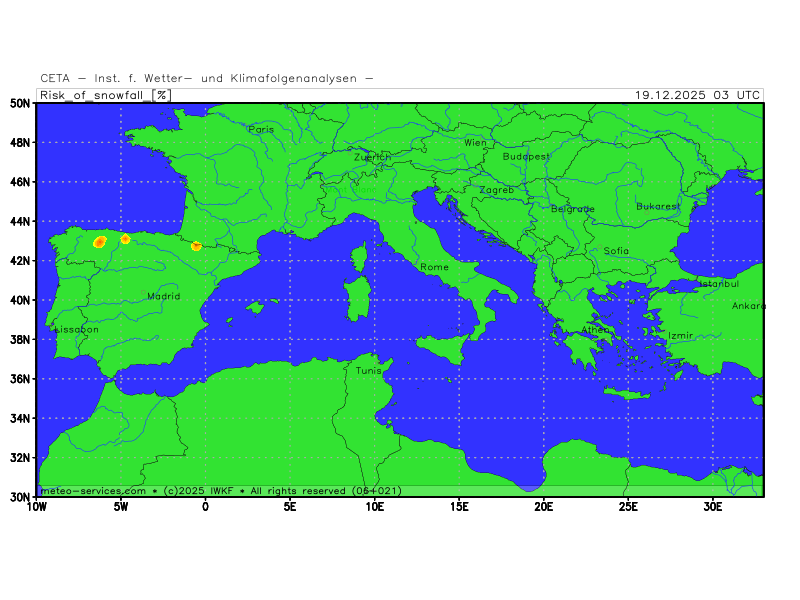Viewport: 800px width, 600px height.
Task: Click the Rome city label
Action: [x=434, y=267]
